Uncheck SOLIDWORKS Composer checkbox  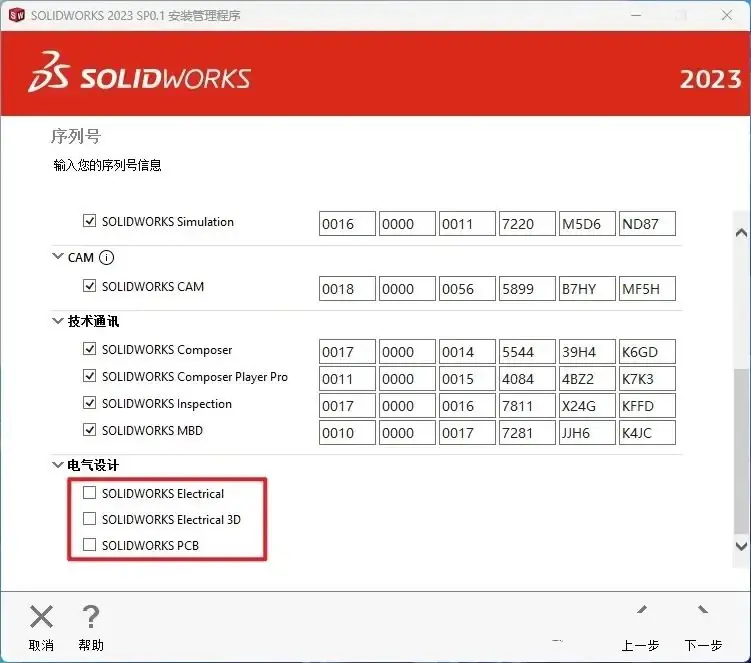(x=90, y=349)
